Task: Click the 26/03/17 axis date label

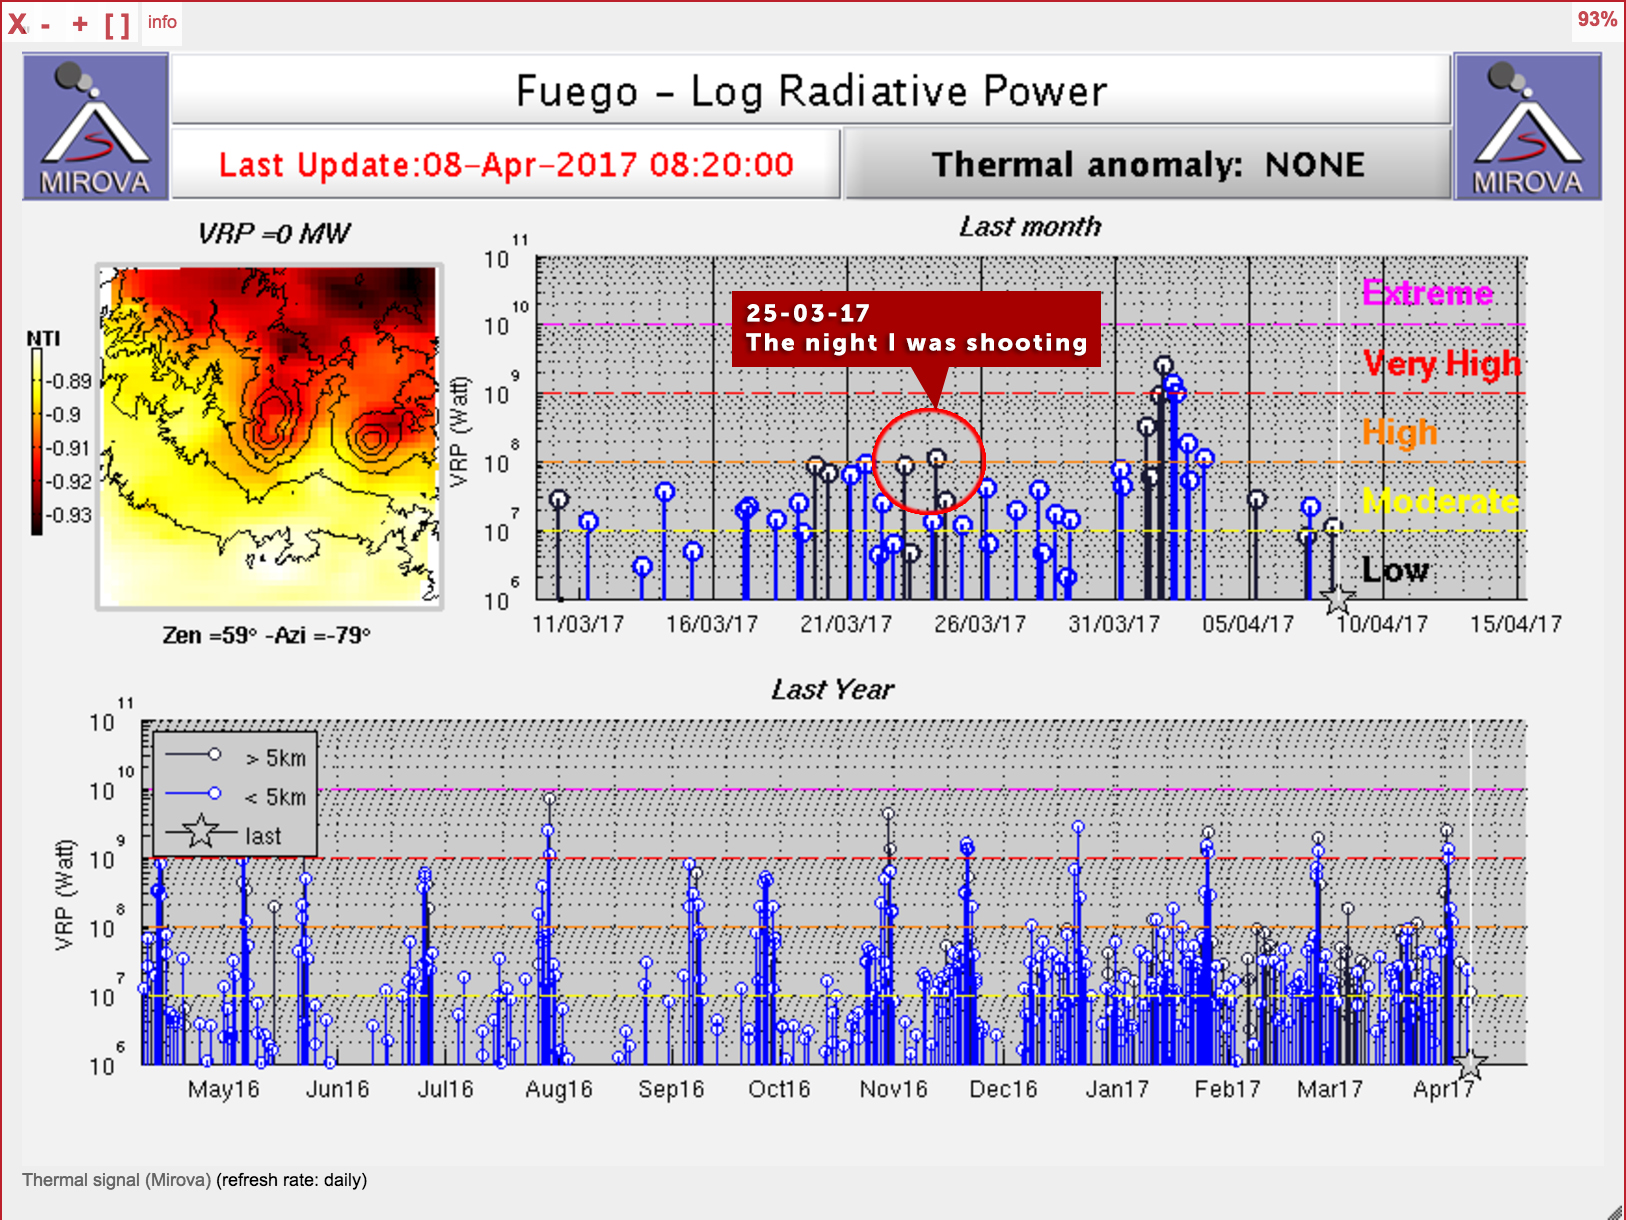Action: (980, 625)
